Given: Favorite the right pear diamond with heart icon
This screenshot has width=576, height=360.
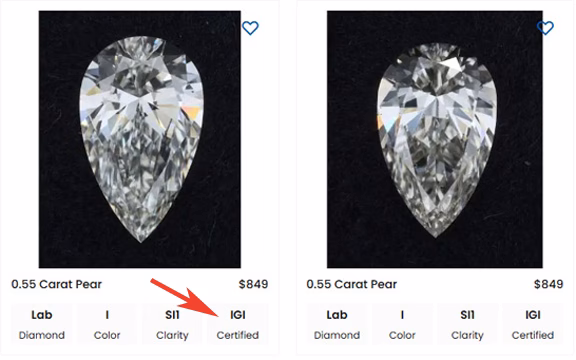Looking at the screenshot, I should pyautogui.click(x=545, y=28).
